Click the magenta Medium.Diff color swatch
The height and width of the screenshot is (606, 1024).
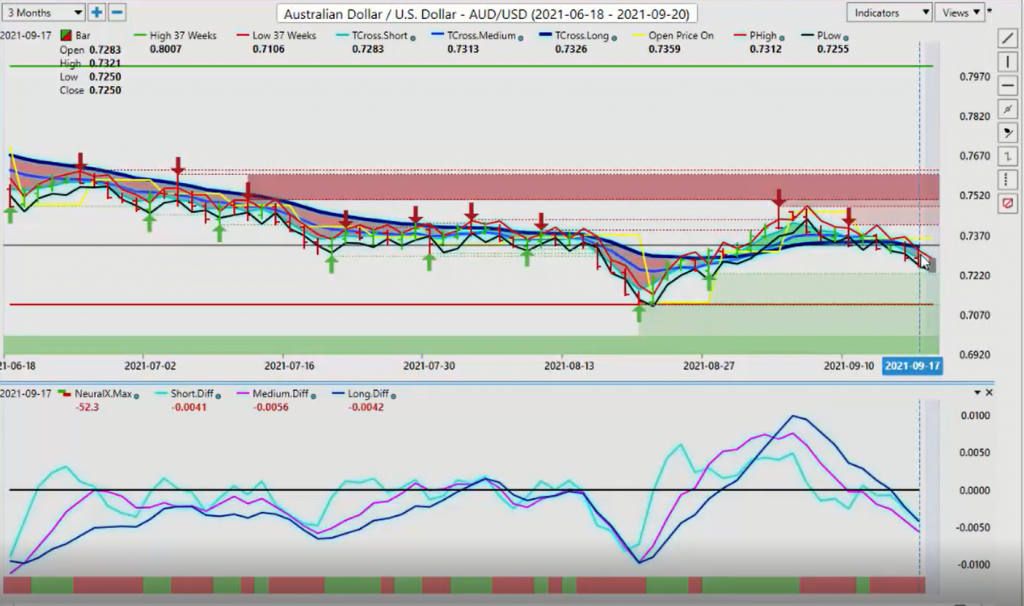(x=242, y=394)
